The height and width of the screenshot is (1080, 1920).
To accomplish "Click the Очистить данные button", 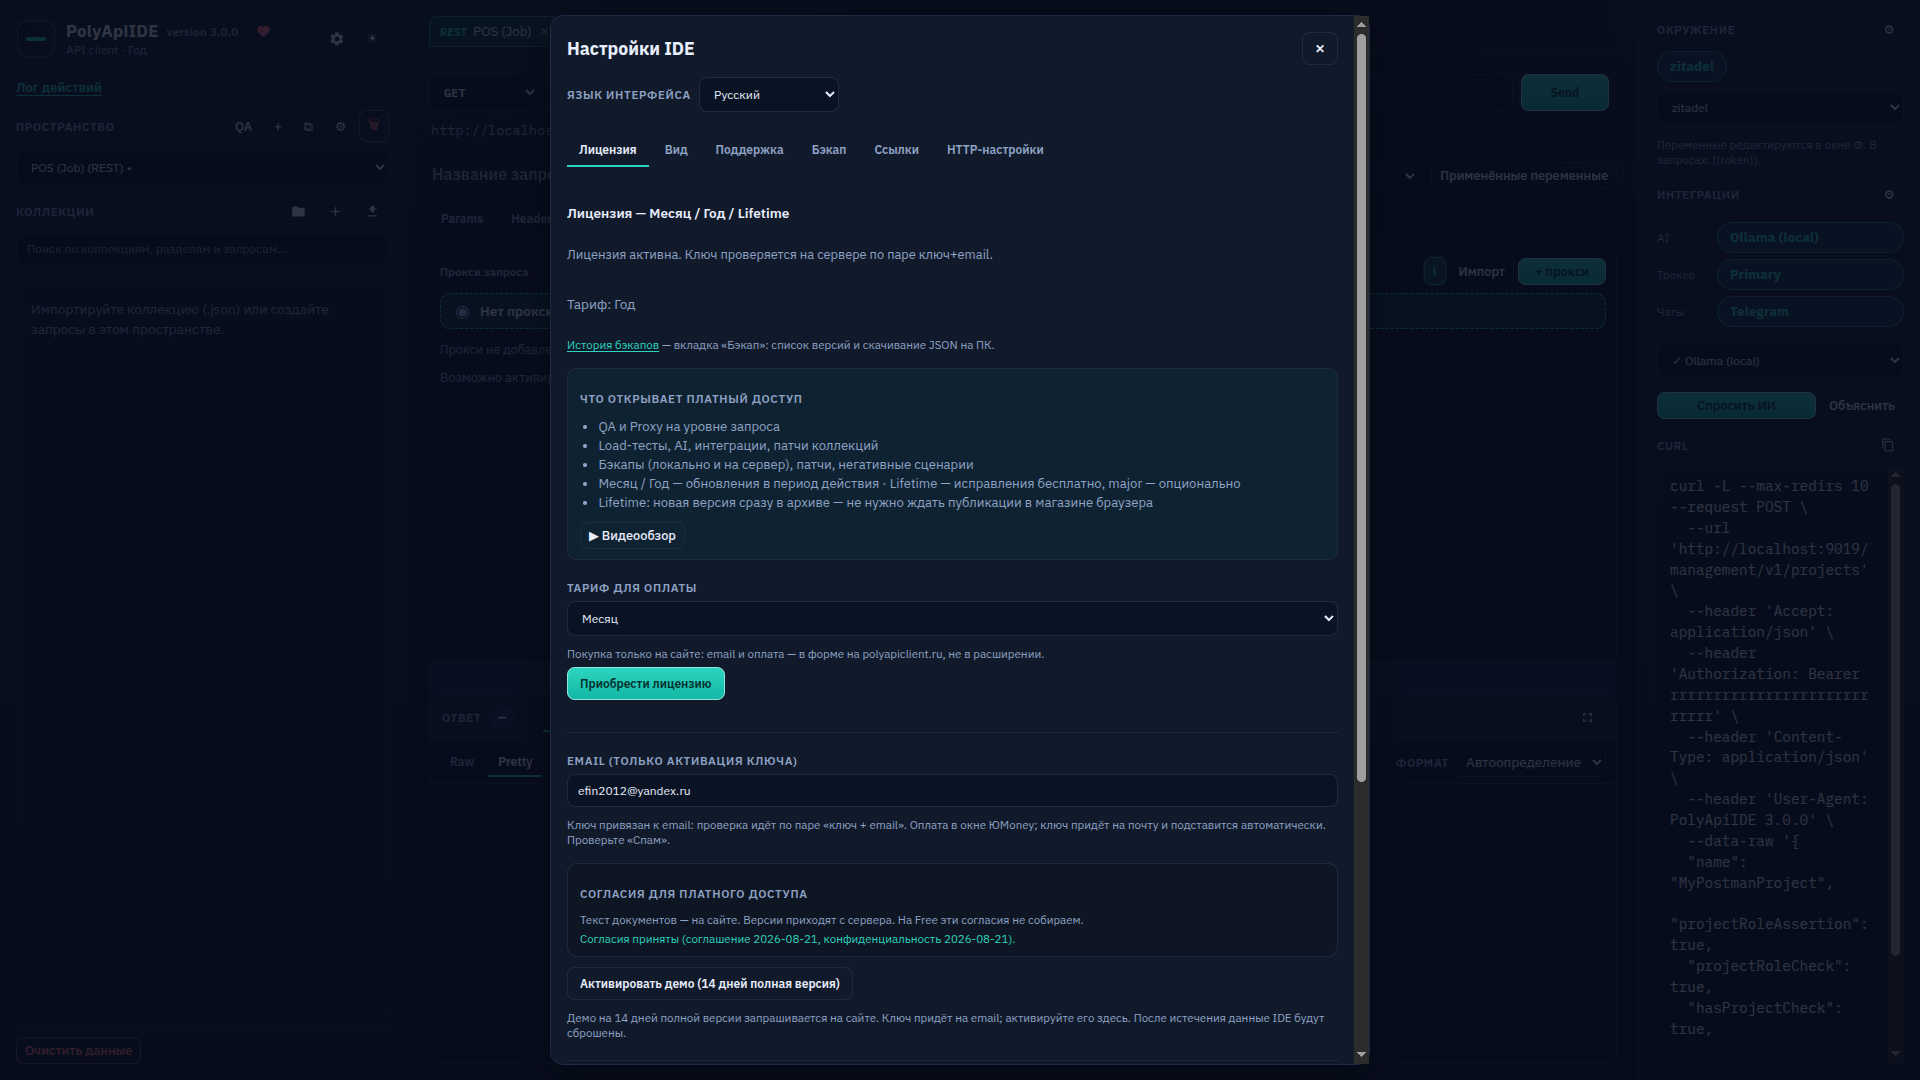I will [78, 1051].
